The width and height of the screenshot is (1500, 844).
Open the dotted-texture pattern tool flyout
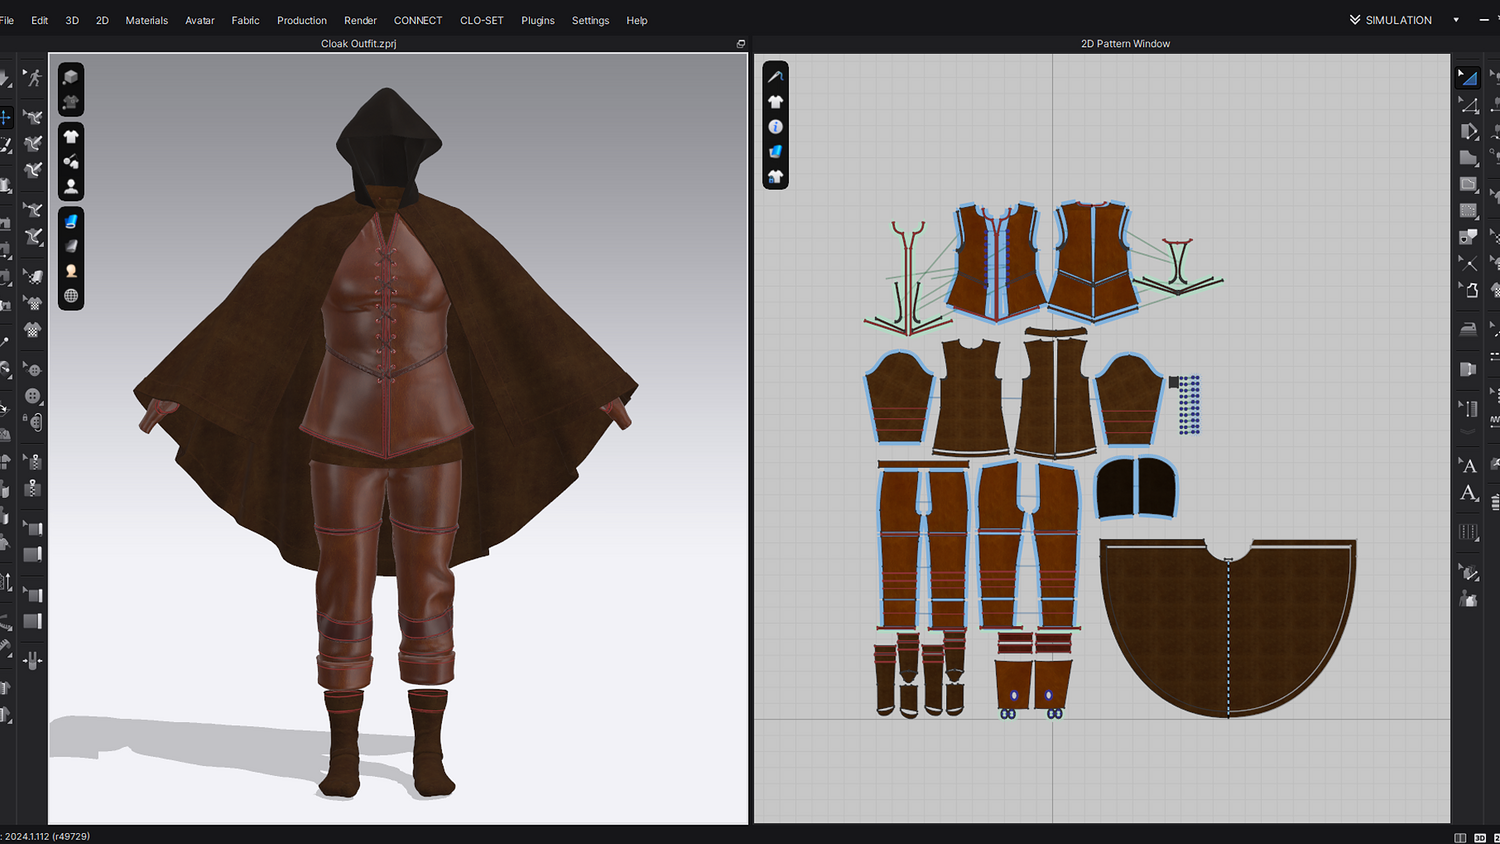tap(1467, 211)
